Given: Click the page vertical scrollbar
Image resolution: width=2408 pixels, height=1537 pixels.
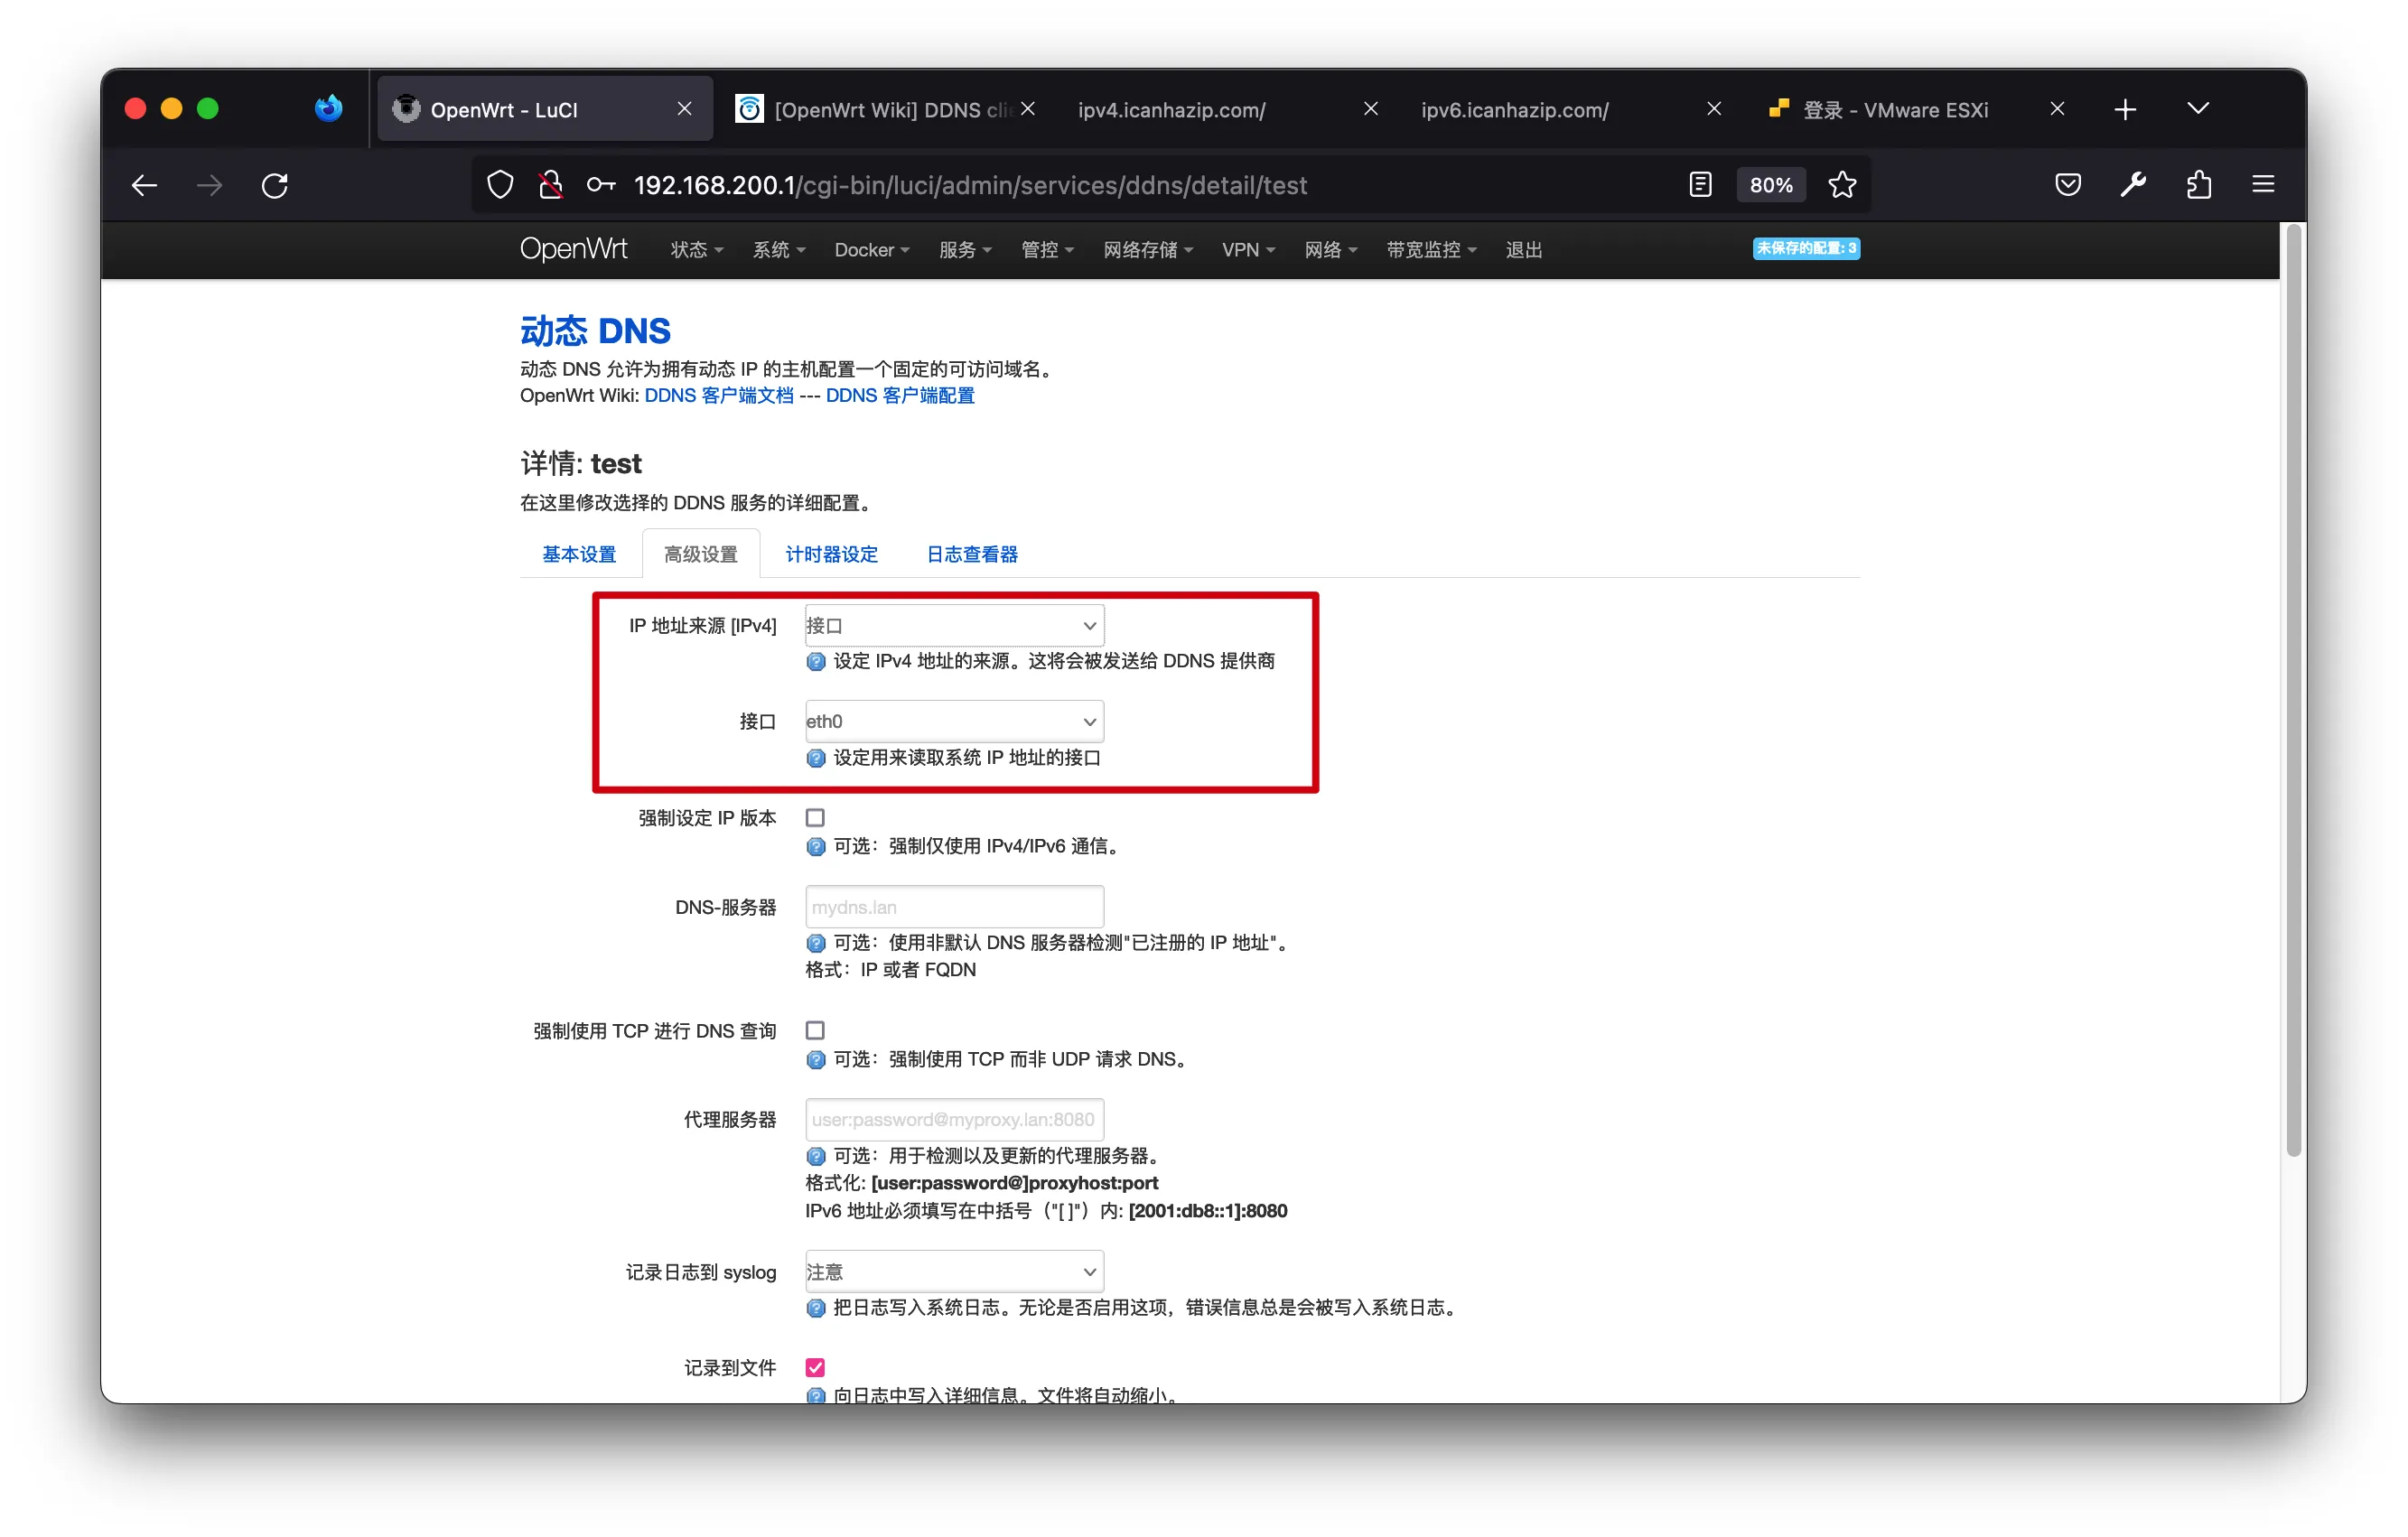Looking at the screenshot, I should (x=2294, y=690).
